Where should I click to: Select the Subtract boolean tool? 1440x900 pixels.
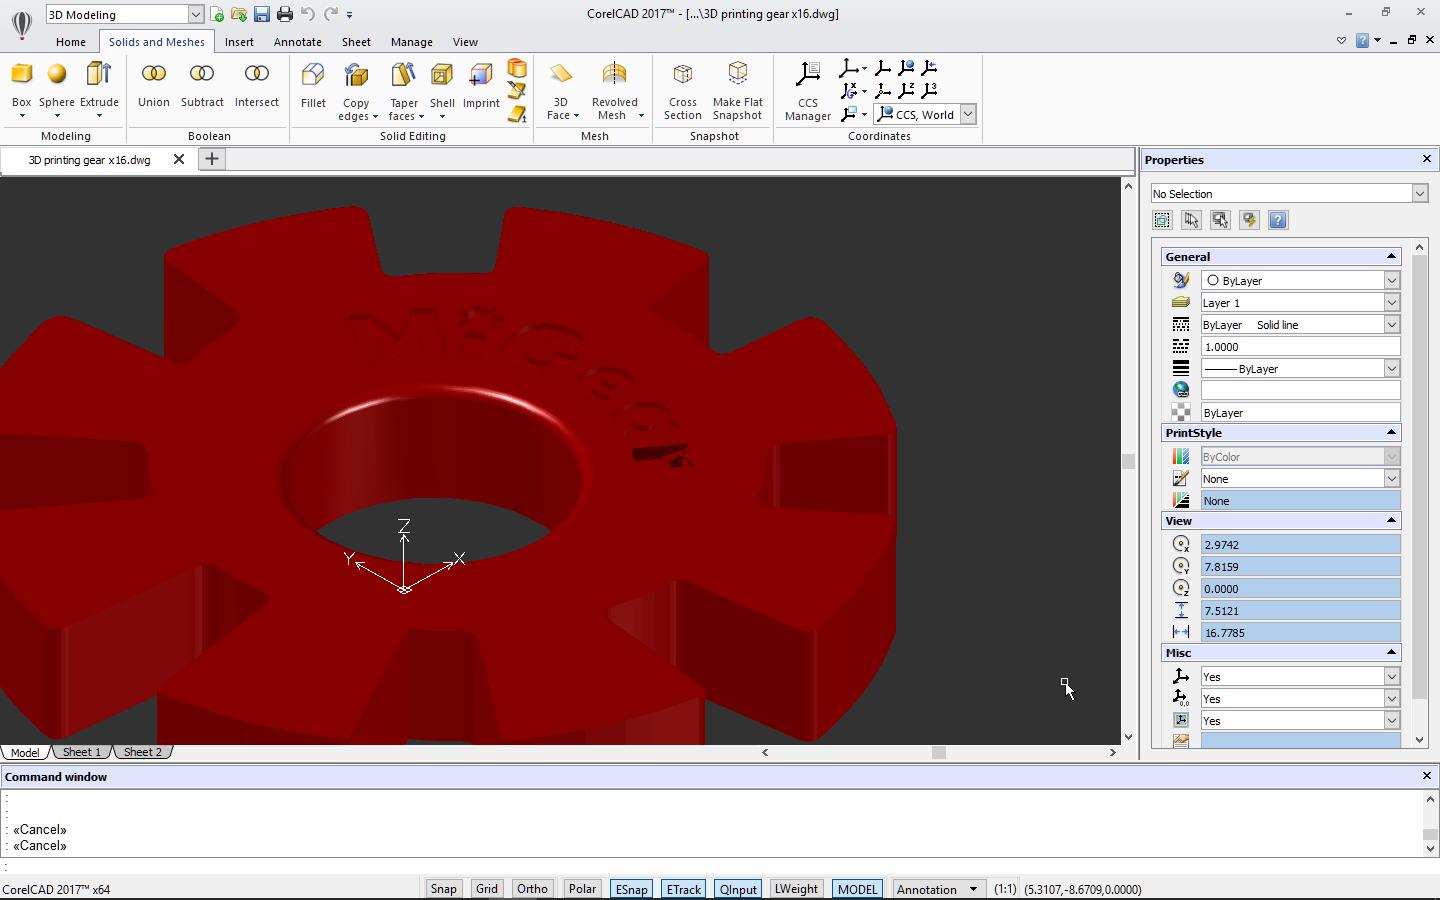click(202, 85)
